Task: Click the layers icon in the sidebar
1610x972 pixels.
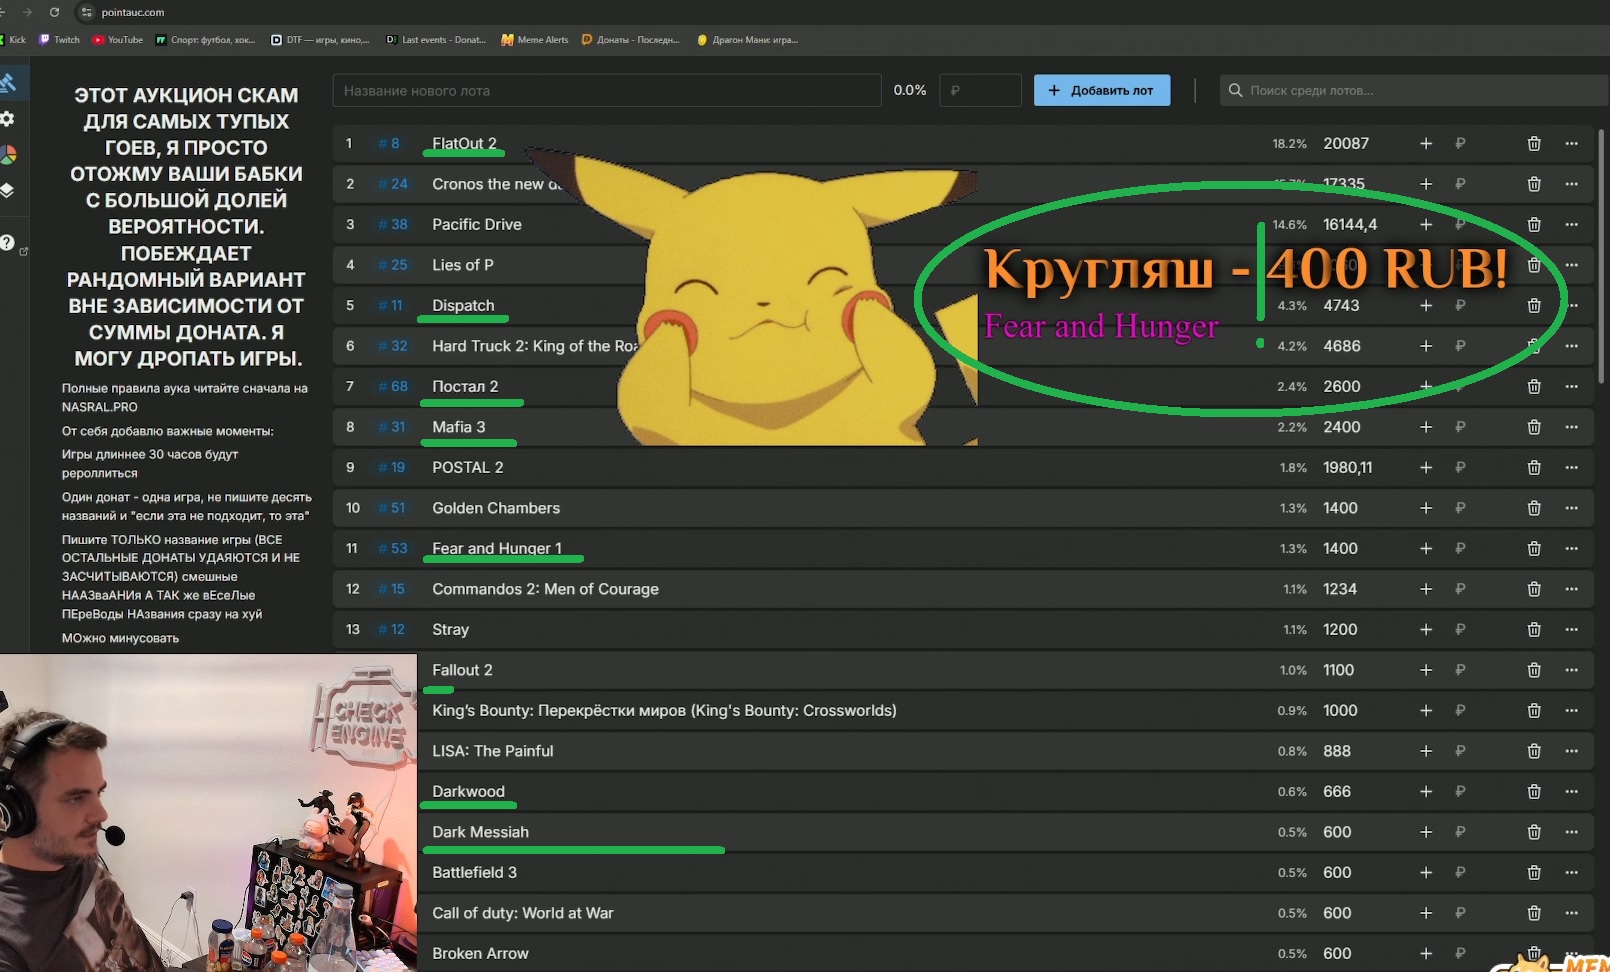Action: pos(8,190)
